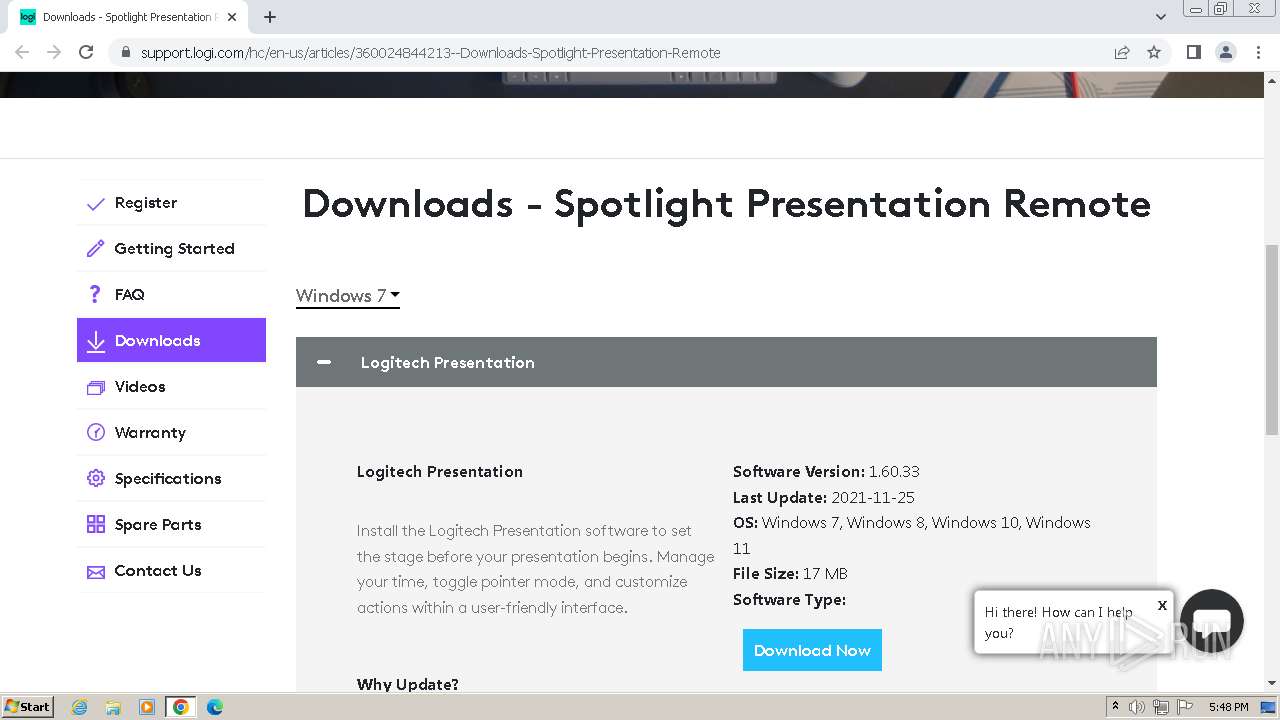The height and width of the screenshot is (720, 1280).
Task: Click the 'File Size: 17 MB' text
Action: tap(790, 574)
